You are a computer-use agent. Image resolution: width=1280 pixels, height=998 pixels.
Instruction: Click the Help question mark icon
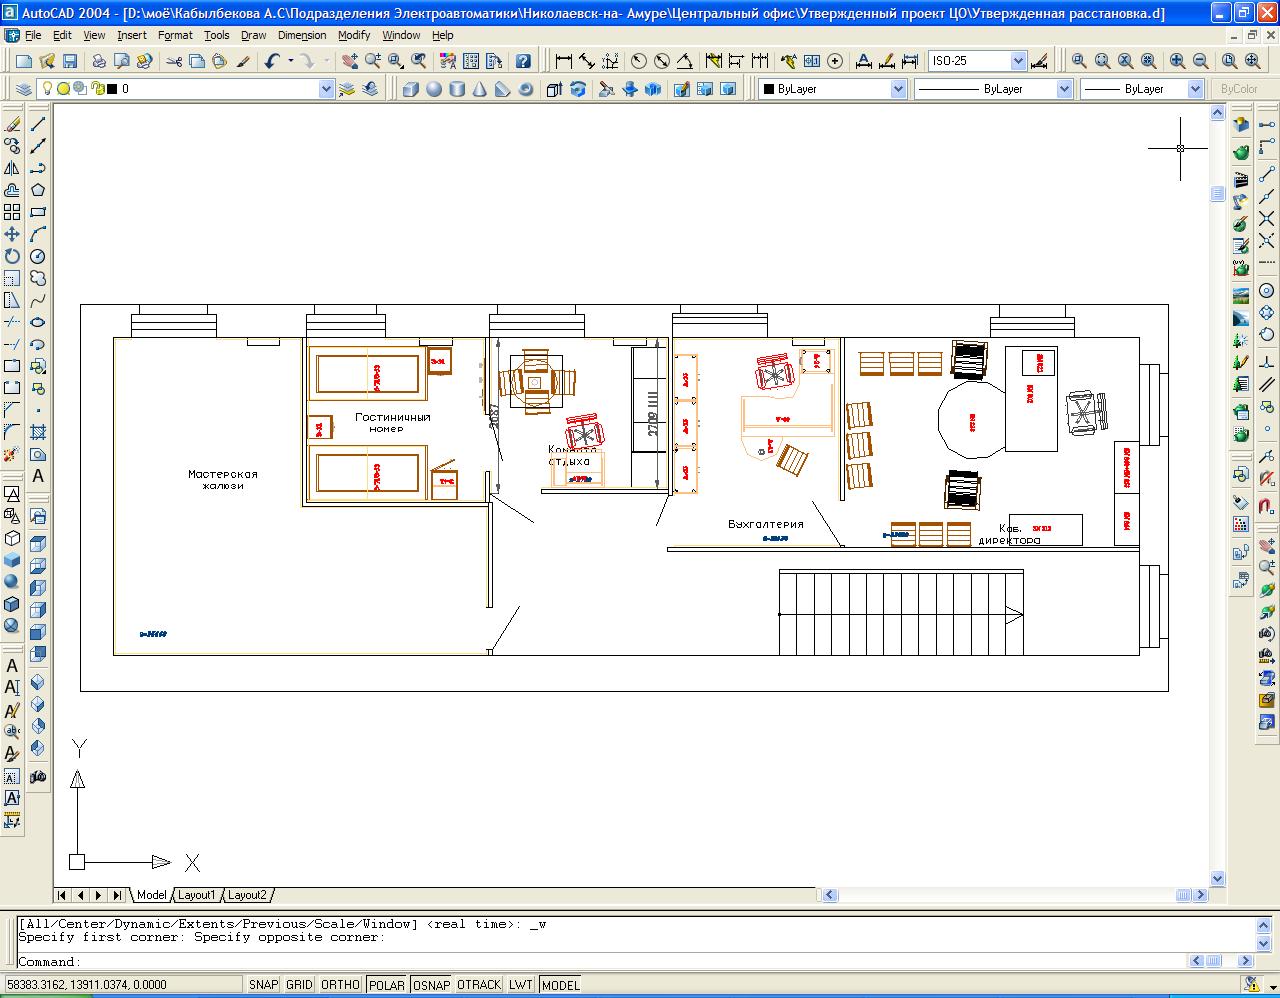tap(522, 61)
